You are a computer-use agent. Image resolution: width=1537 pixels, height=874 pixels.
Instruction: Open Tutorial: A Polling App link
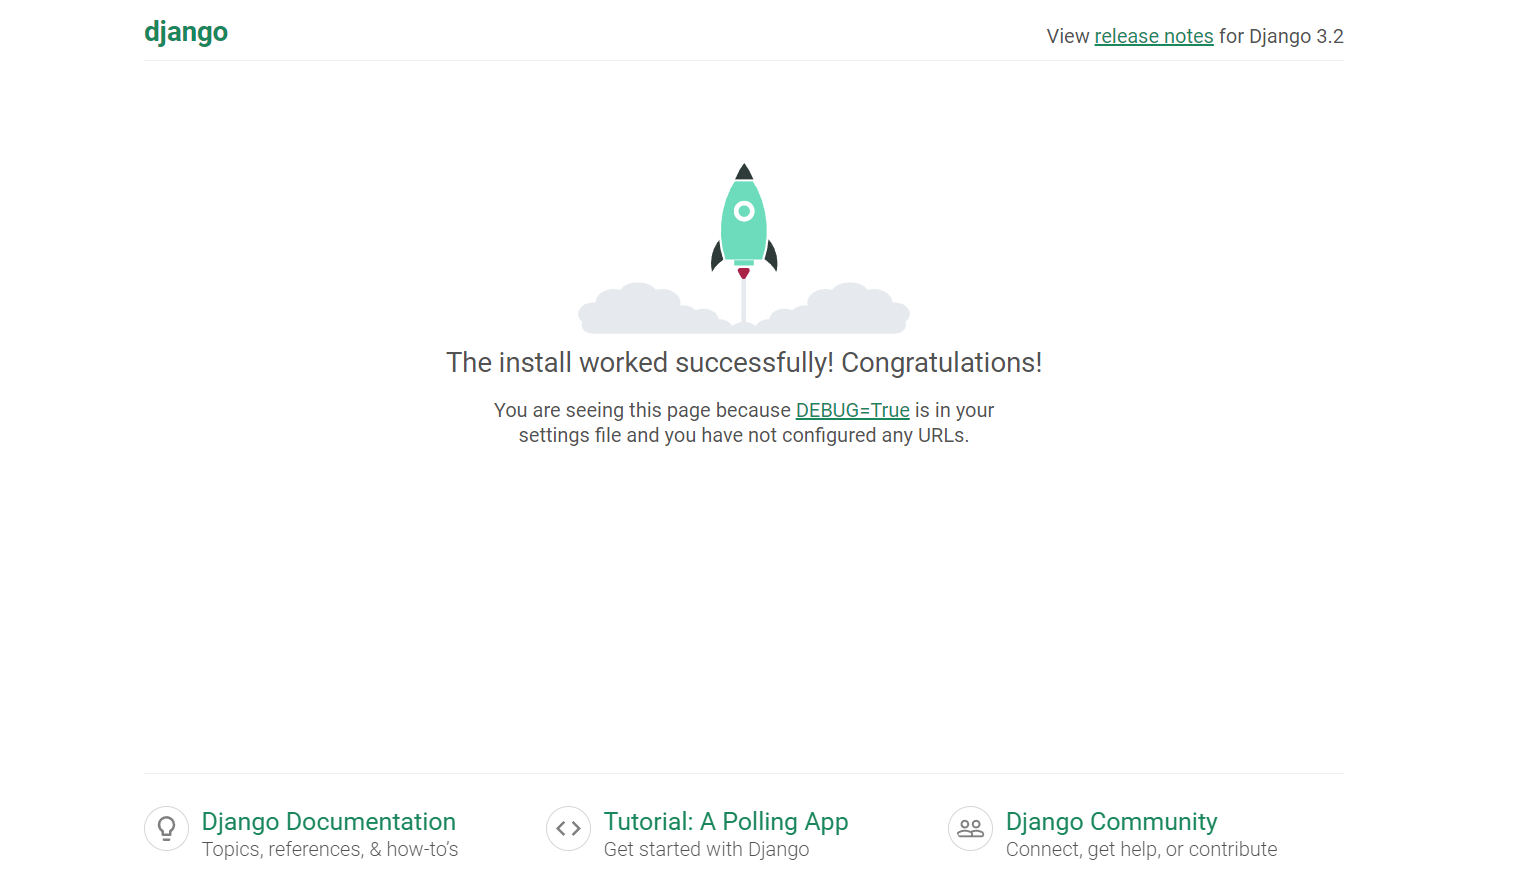pyautogui.click(x=726, y=821)
